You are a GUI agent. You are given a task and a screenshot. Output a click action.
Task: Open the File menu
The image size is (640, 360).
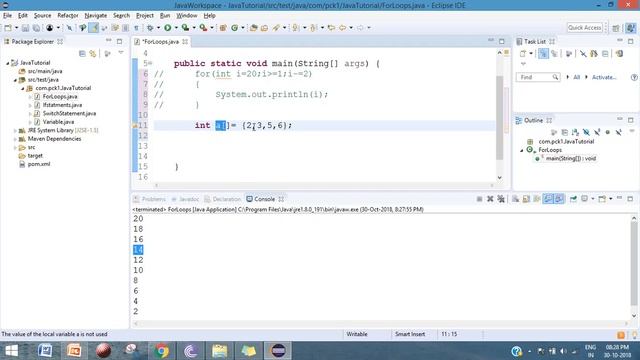pos(7,16)
